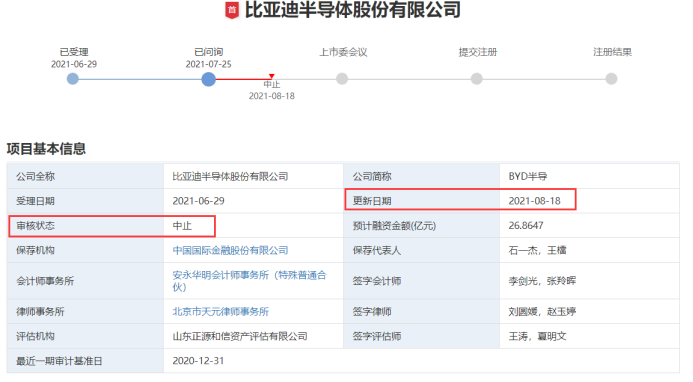Viewport: 693px width, 382px height.
Task: Click the 比亚迪半导体股份有限公司 page heading
Action: coord(353,10)
